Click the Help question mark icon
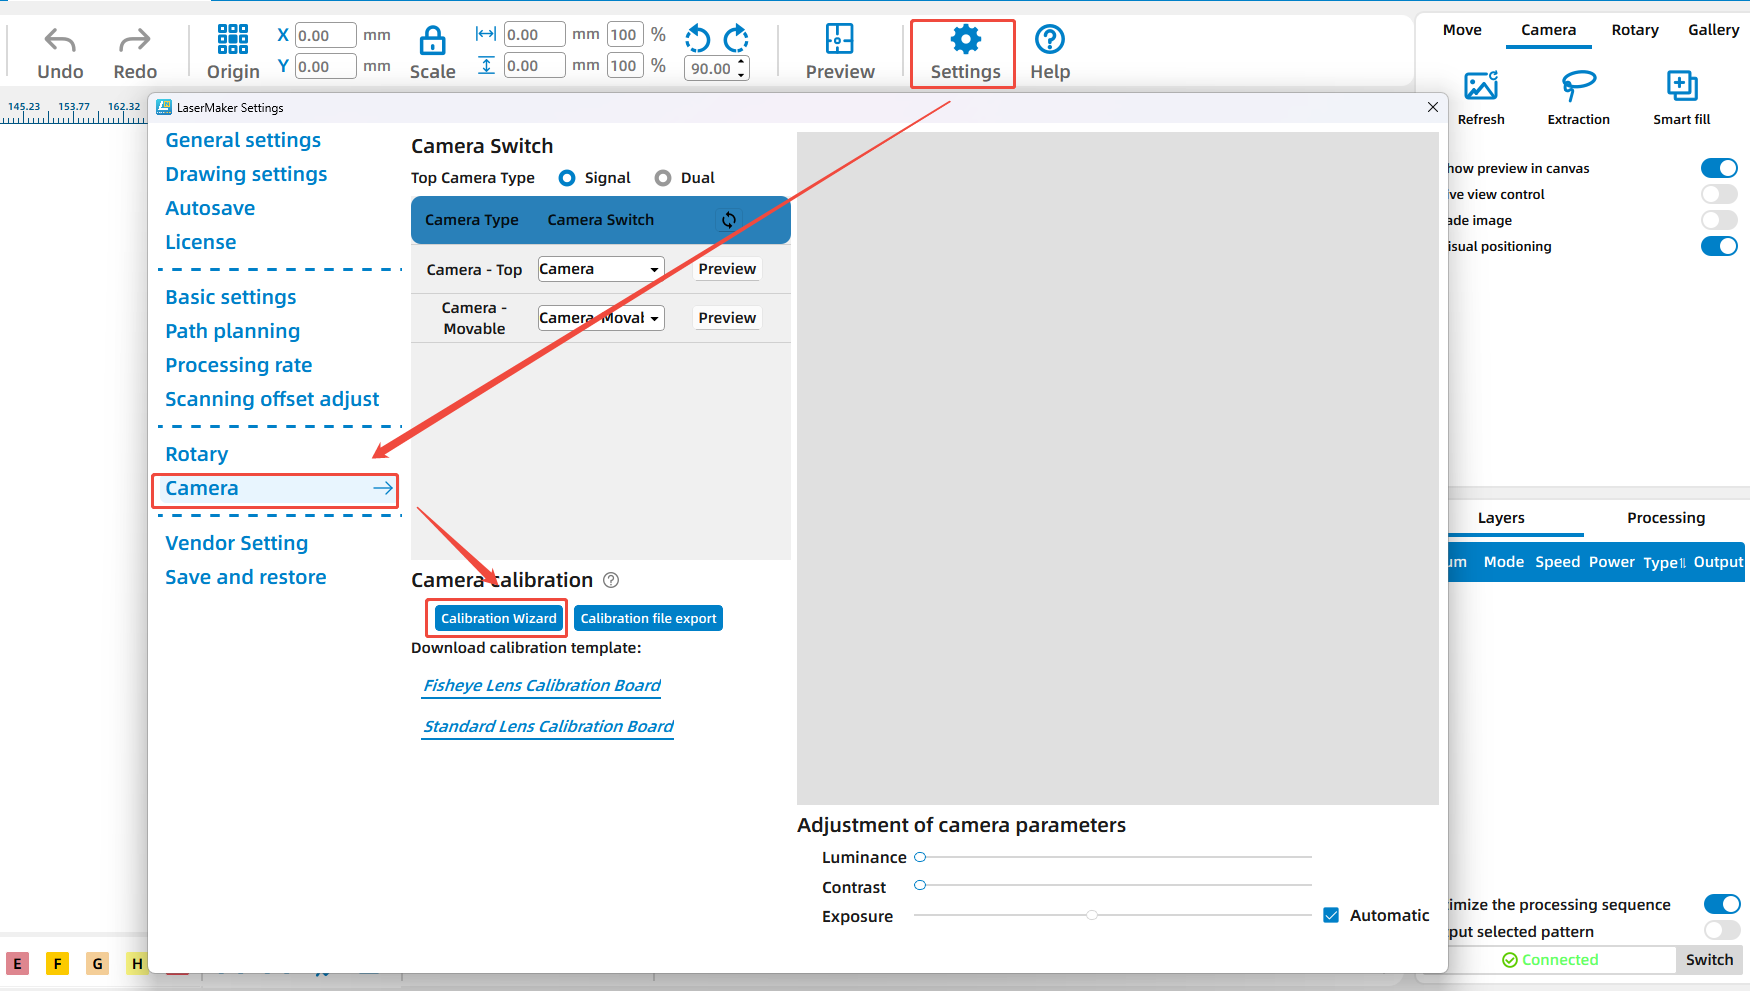 1049,40
